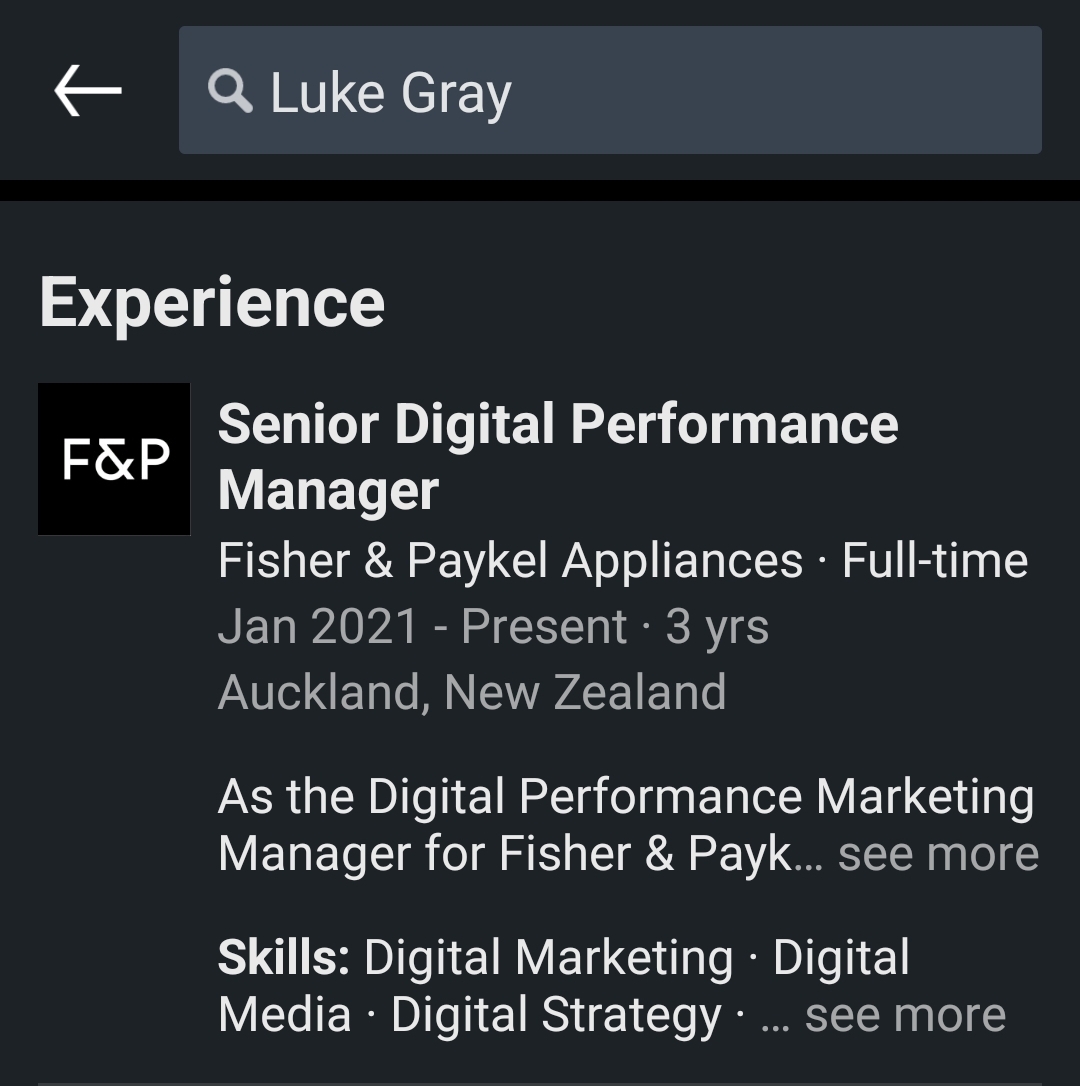This screenshot has width=1080, height=1086.
Task: Click the bold Skills label
Action: (x=284, y=957)
